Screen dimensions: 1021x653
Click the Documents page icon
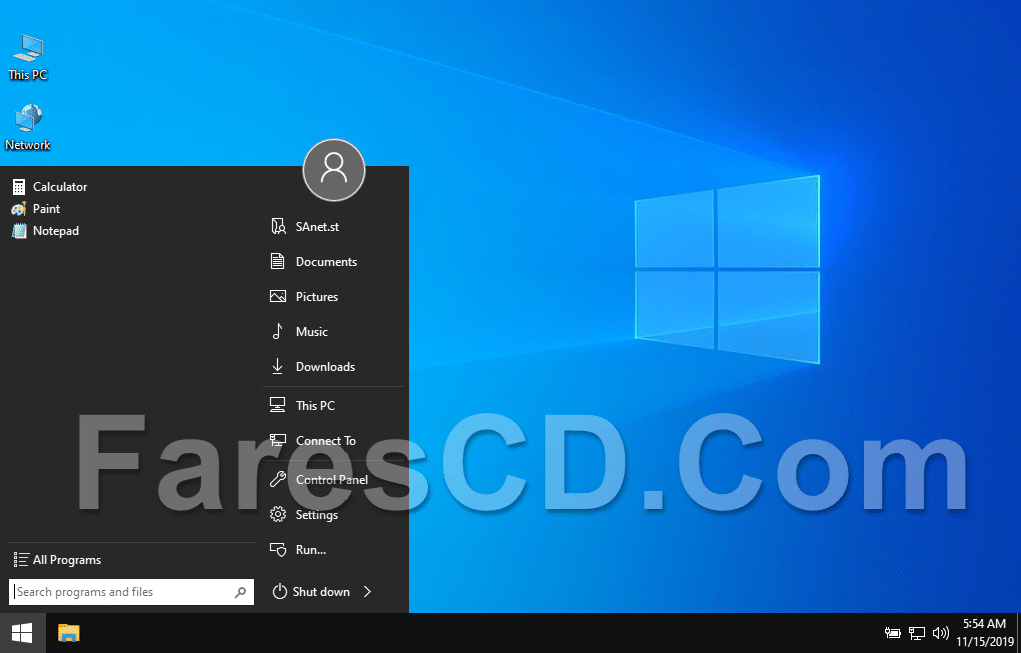[277, 261]
